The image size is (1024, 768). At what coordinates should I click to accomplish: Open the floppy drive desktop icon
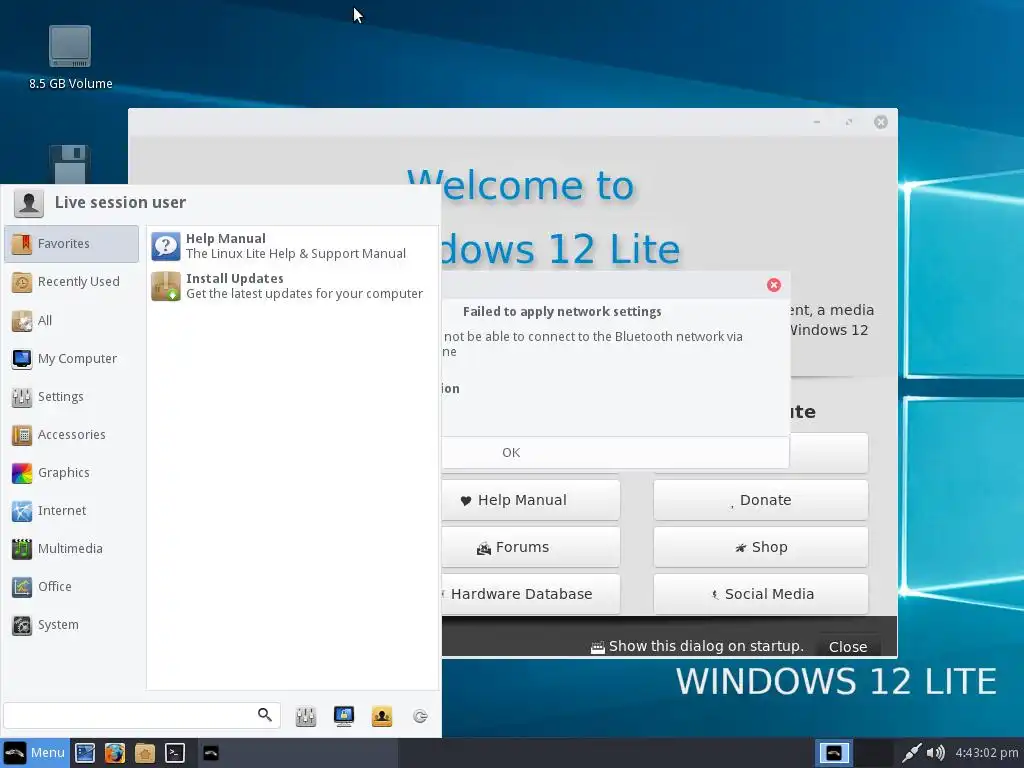click(x=70, y=165)
